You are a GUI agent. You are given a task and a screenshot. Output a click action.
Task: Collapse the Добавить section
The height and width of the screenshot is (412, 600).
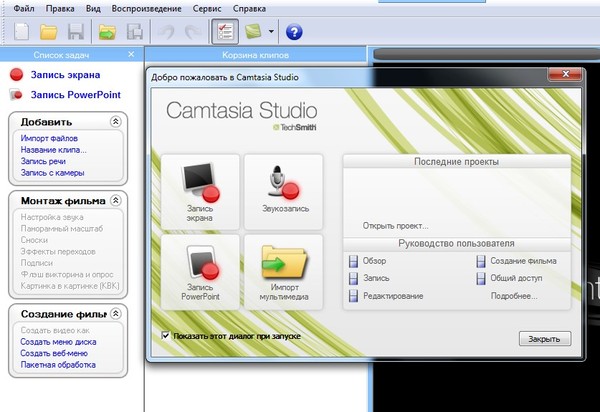pos(116,122)
